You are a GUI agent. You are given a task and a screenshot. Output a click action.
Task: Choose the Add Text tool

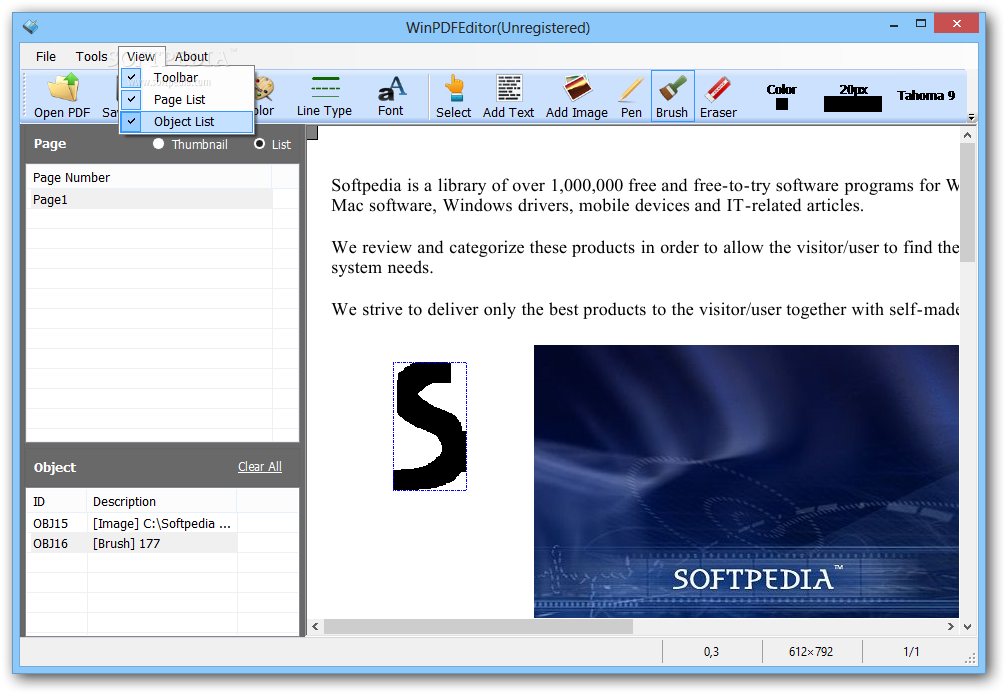(x=508, y=96)
